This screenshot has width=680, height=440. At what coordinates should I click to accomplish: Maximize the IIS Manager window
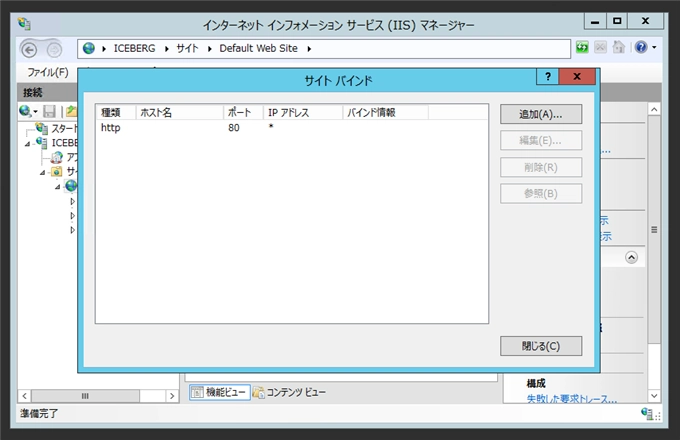pyautogui.click(x=617, y=21)
